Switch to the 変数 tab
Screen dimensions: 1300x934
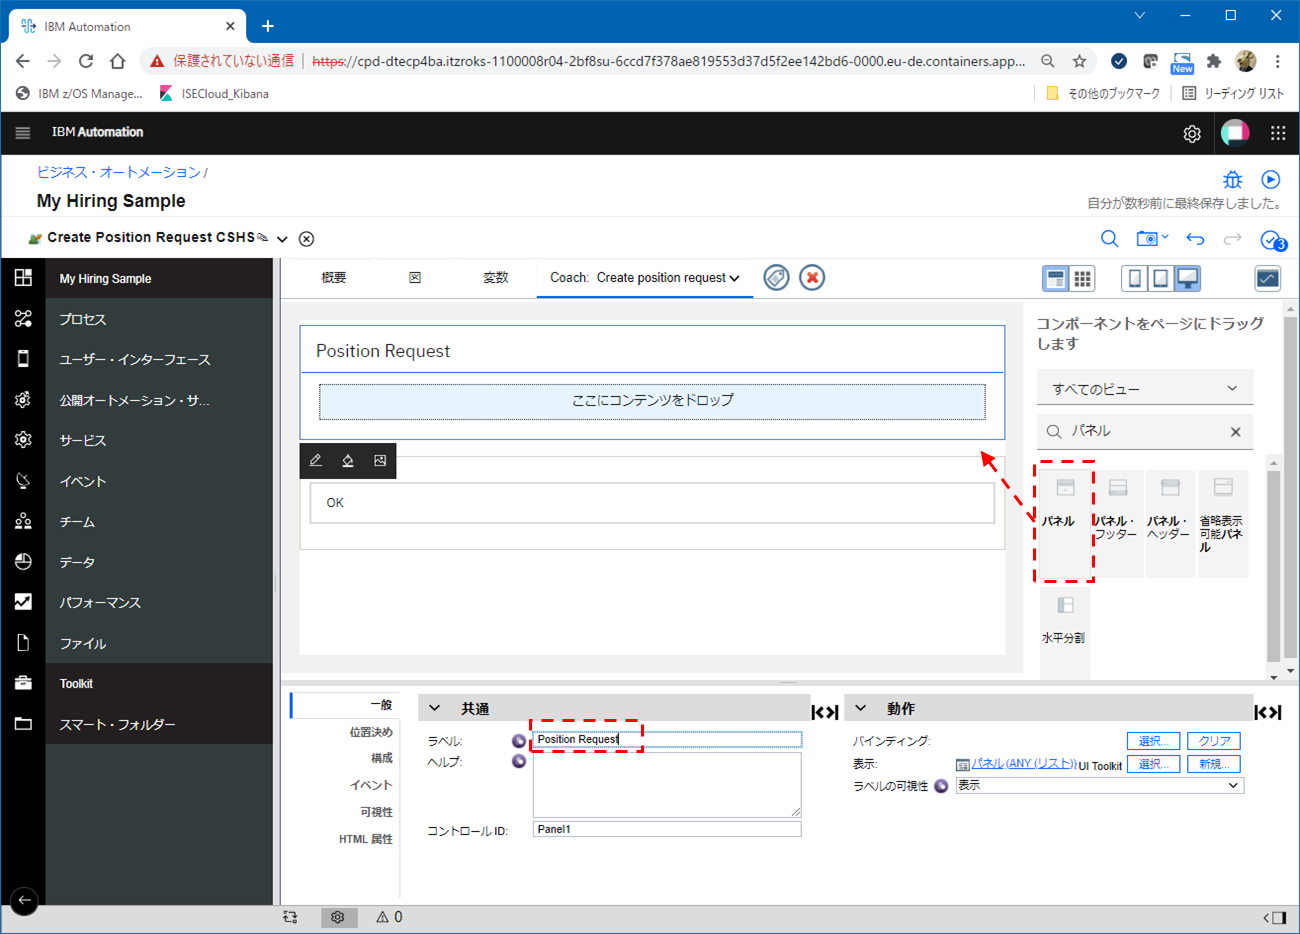click(x=496, y=278)
